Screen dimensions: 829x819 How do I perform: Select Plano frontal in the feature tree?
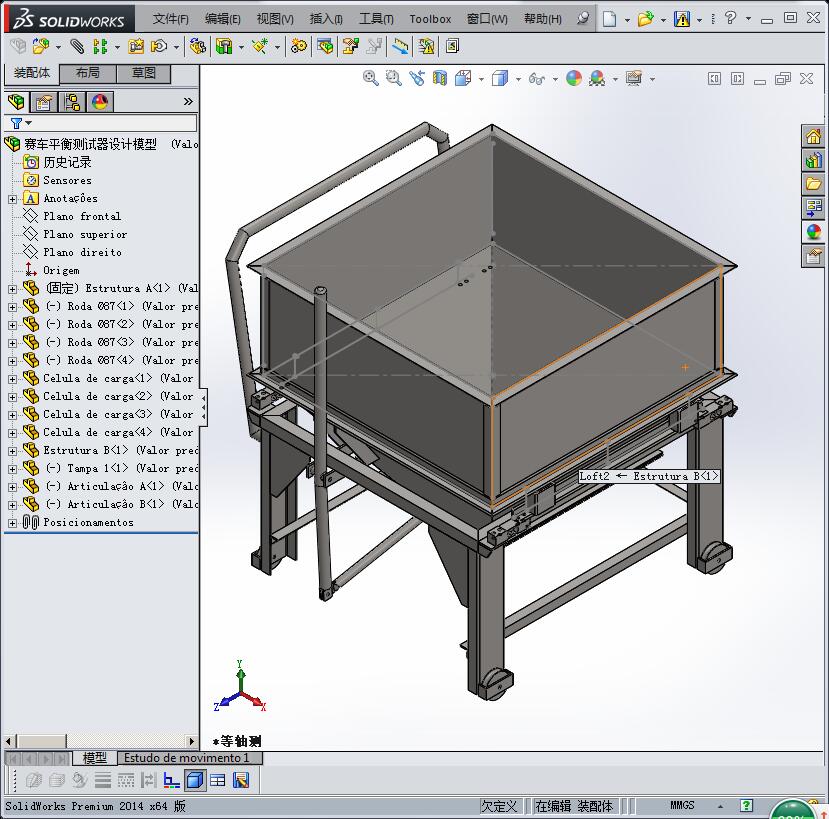click(x=82, y=216)
